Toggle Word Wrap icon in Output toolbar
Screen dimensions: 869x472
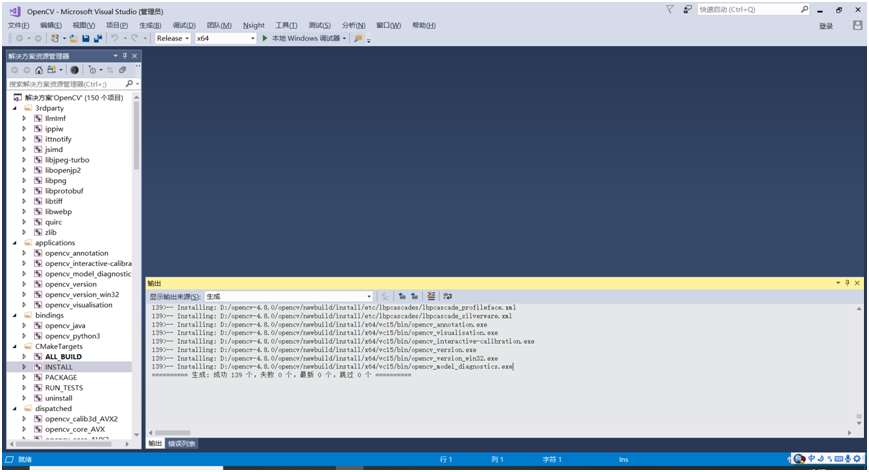pyautogui.click(x=448, y=296)
